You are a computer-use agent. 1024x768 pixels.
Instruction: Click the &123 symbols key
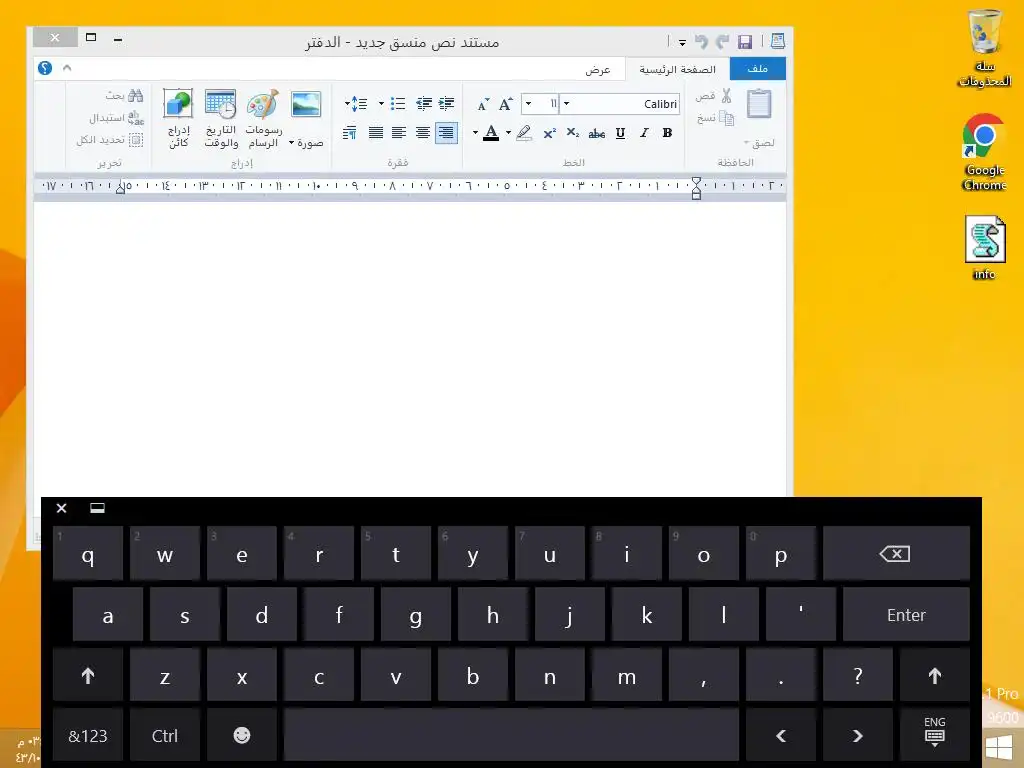pos(88,735)
